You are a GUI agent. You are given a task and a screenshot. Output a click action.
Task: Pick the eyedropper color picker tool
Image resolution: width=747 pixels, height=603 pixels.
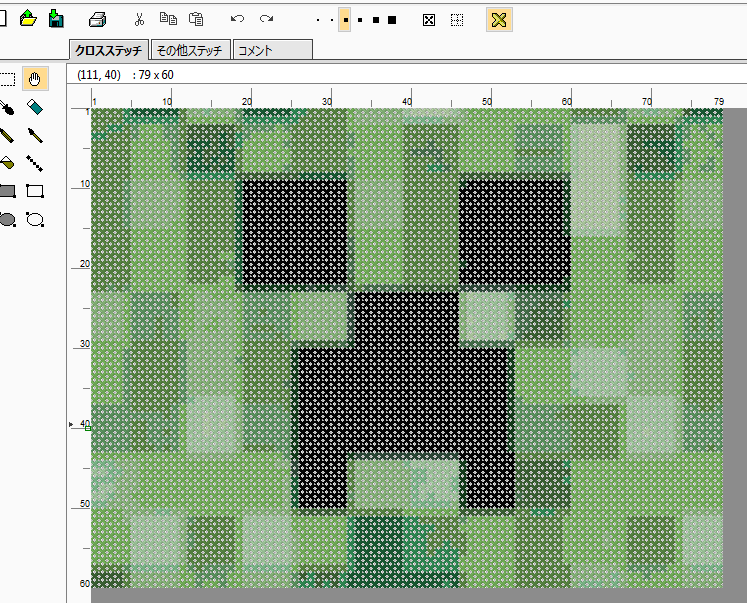point(7,108)
